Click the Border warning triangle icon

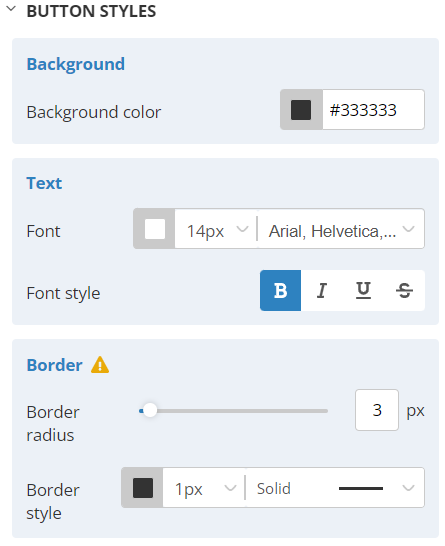pos(100,365)
